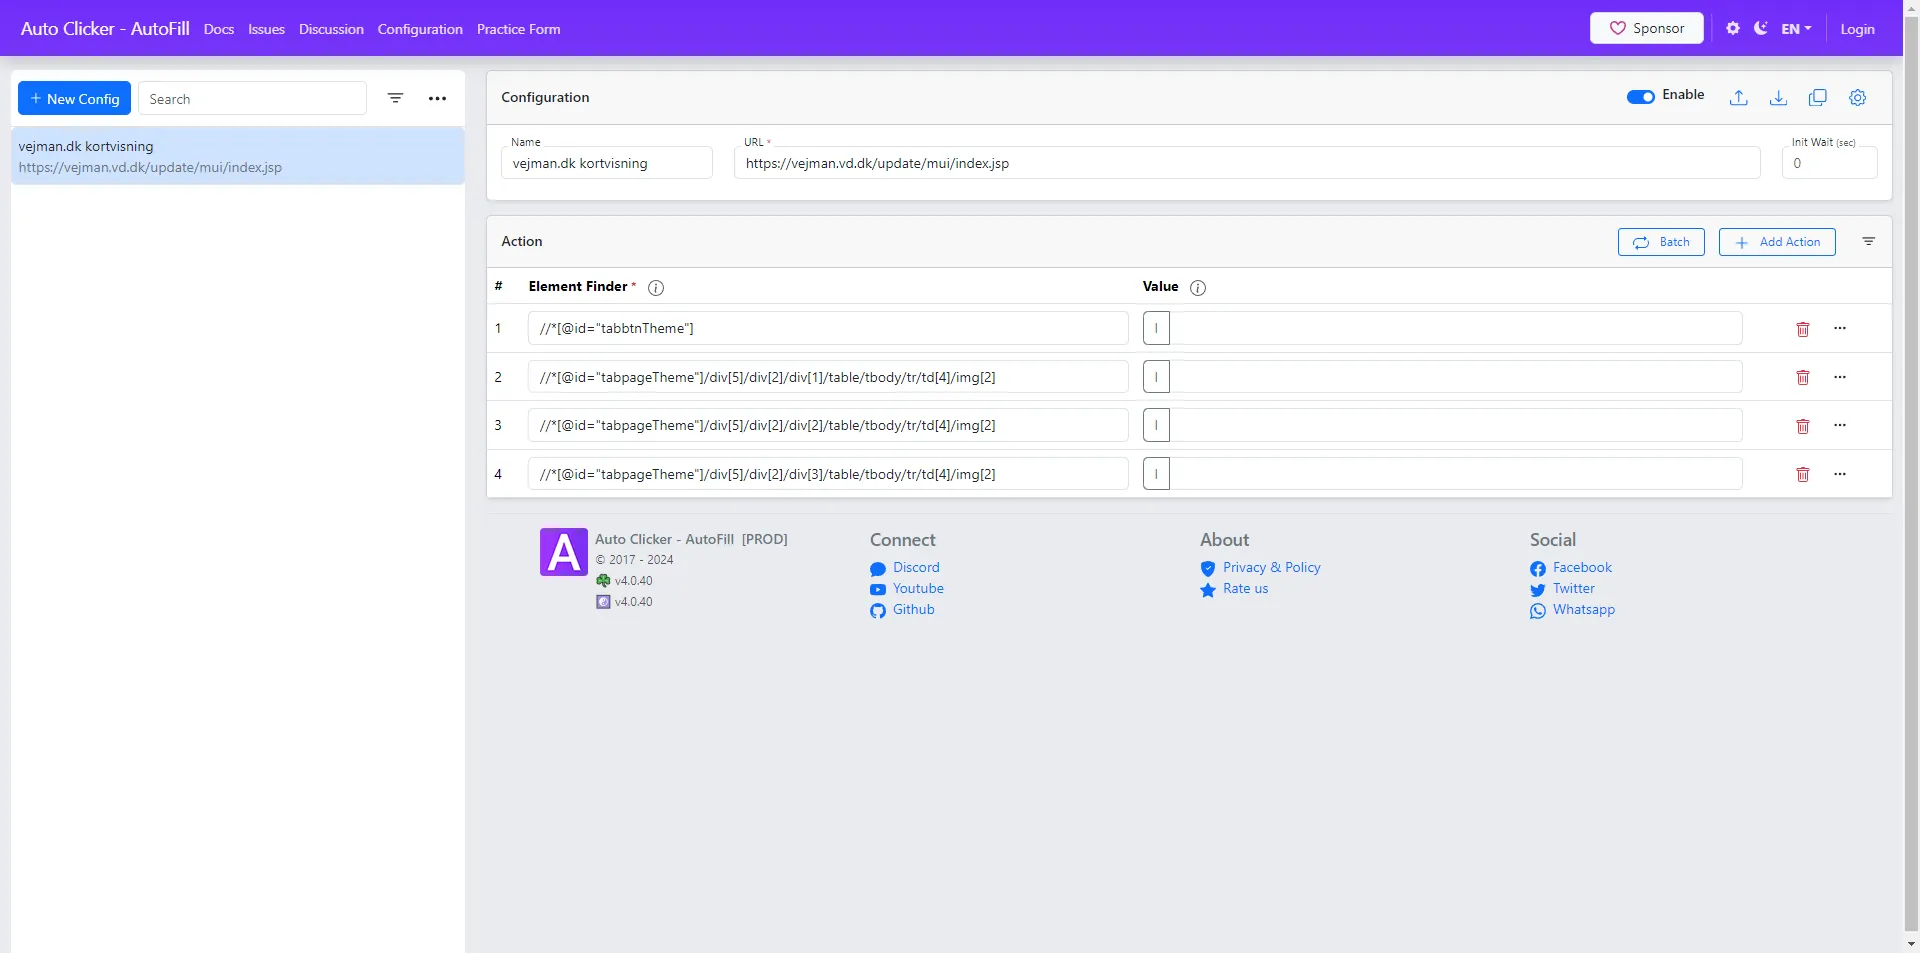The image size is (1920, 953).
Task: Open the three-dot menu beside search
Action: pos(437,98)
